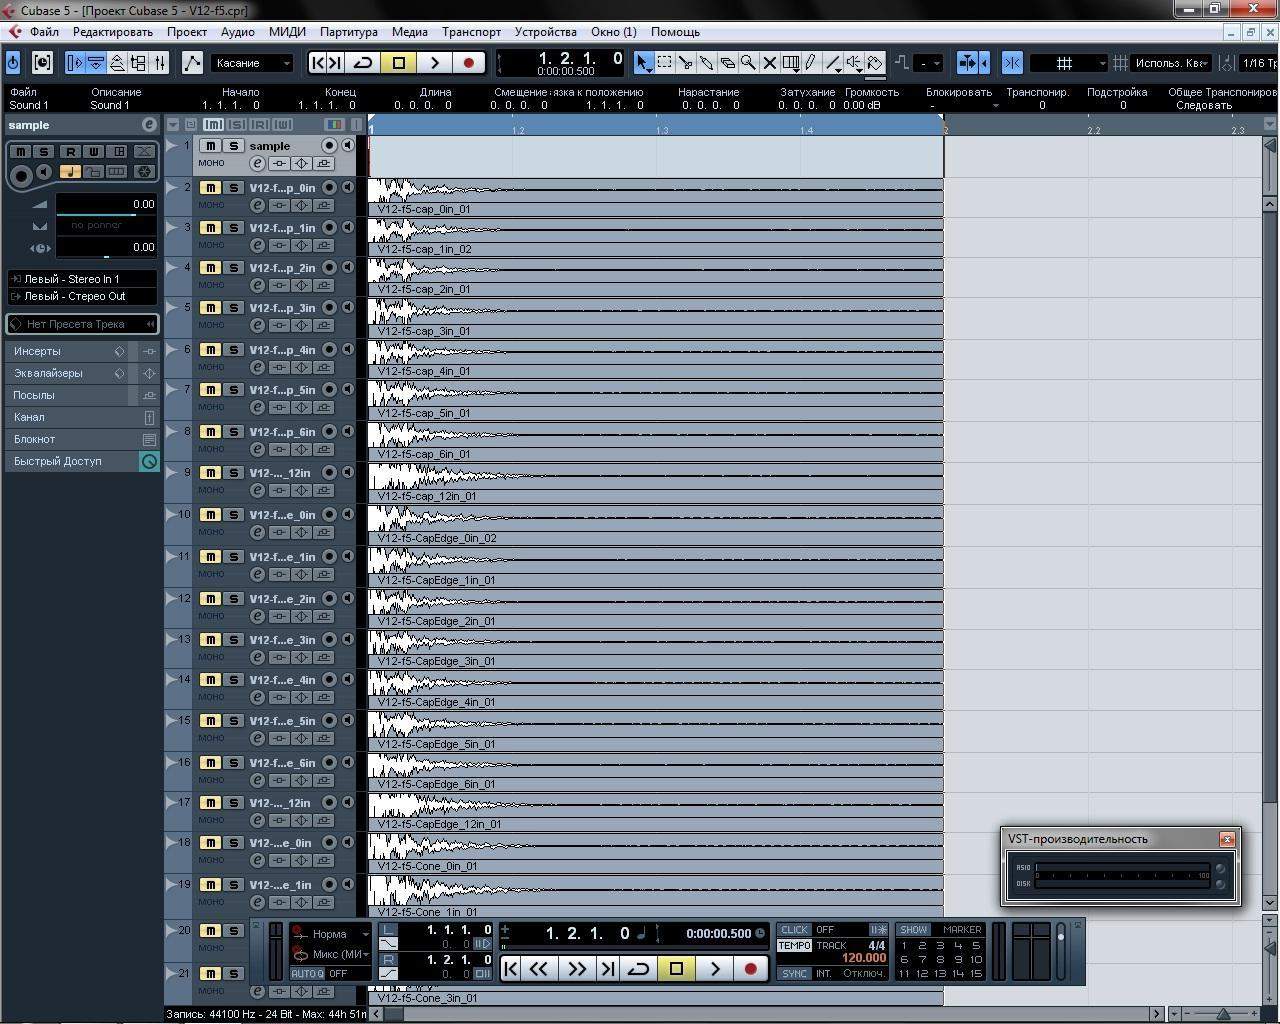Screen dimensions: 1280x1024
Task: Toggle metronome CLICK in transport
Action: (x=794, y=930)
